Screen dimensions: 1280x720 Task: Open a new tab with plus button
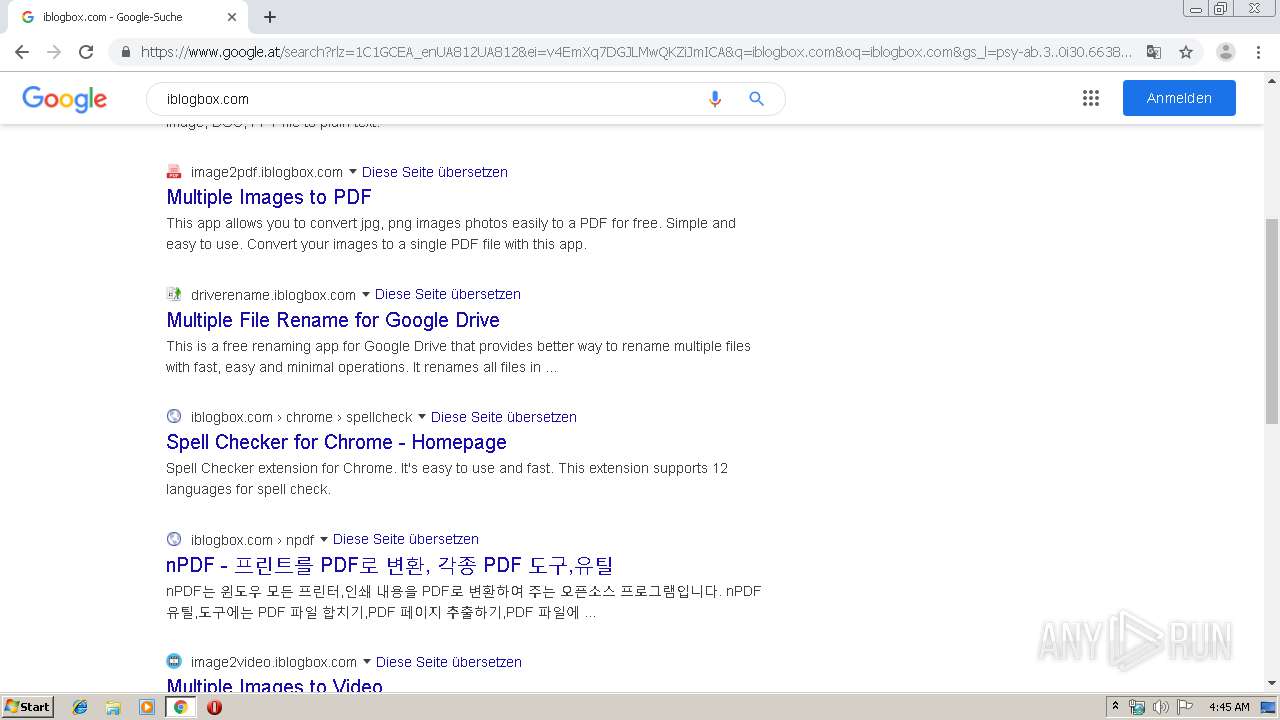270,17
